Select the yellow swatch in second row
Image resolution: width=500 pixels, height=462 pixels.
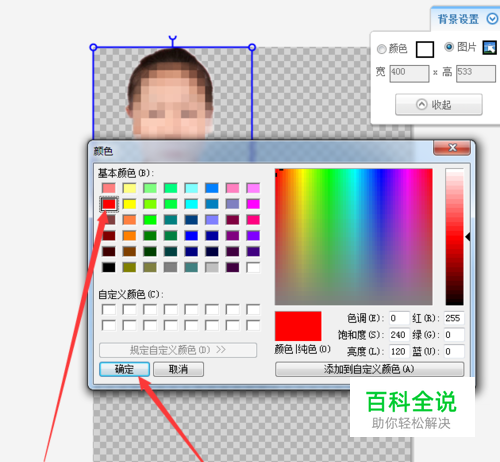129,204
